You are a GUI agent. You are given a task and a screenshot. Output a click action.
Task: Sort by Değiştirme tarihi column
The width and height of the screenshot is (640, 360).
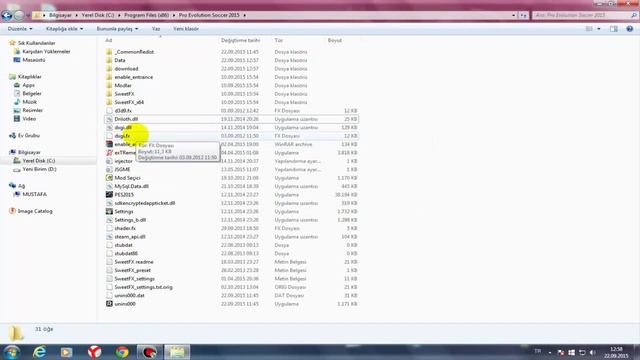[x=240, y=40]
